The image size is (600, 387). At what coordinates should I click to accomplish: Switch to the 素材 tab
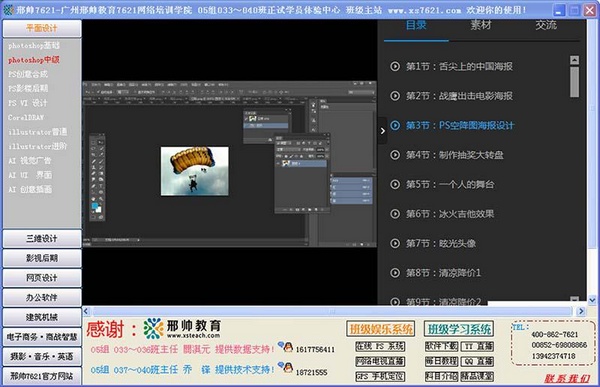[481, 25]
